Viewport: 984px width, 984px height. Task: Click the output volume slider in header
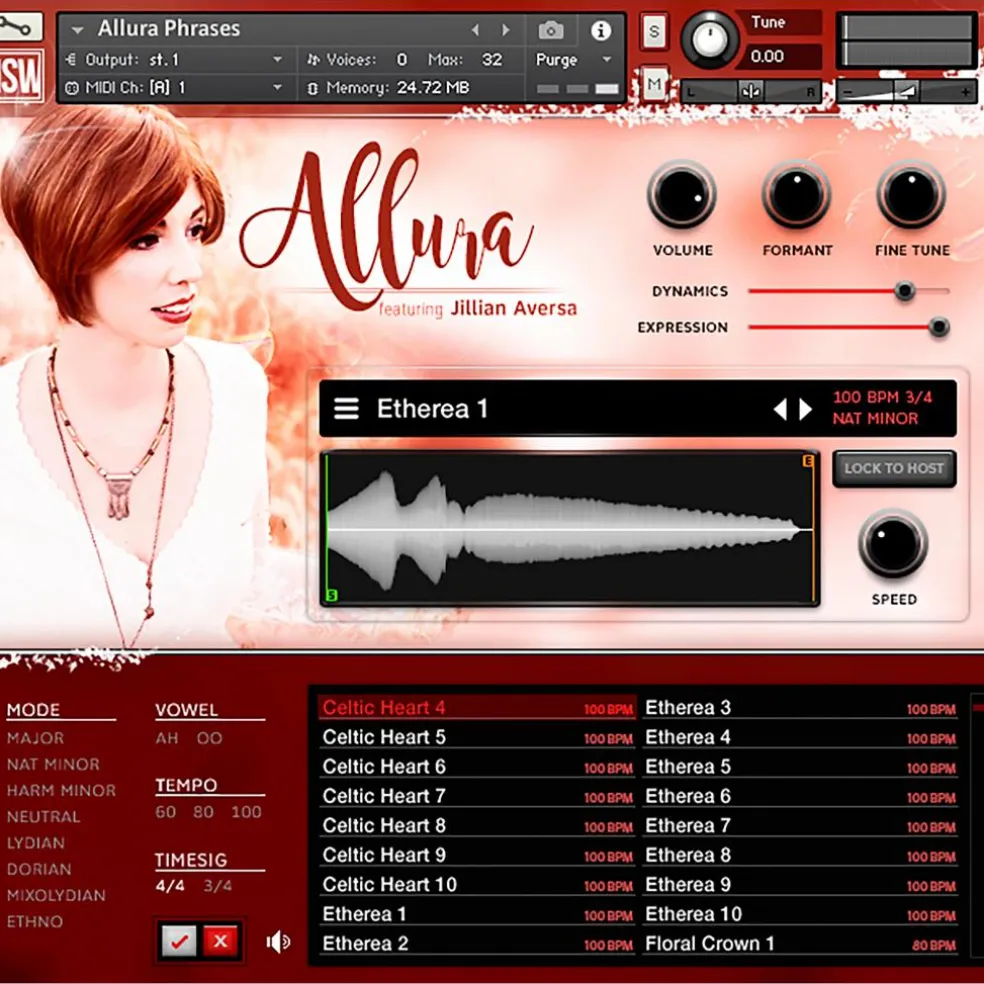point(906,92)
